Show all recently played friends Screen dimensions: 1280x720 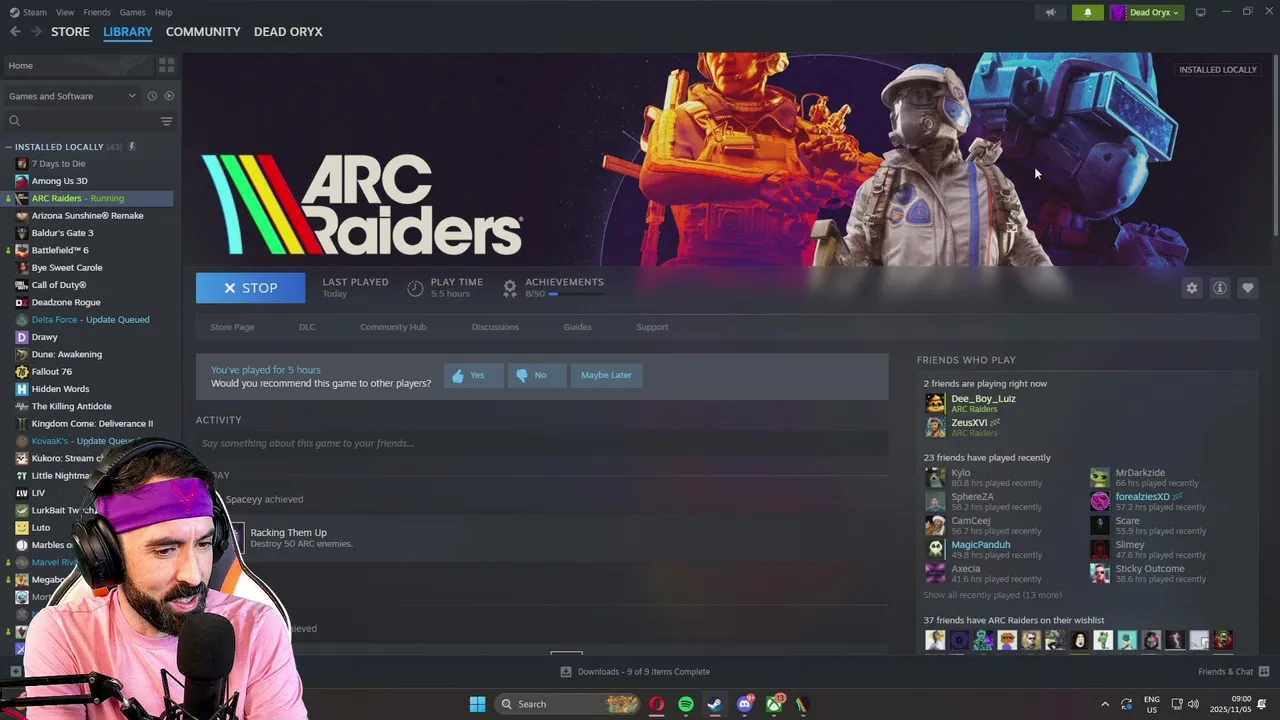pyautogui.click(x=992, y=595)
